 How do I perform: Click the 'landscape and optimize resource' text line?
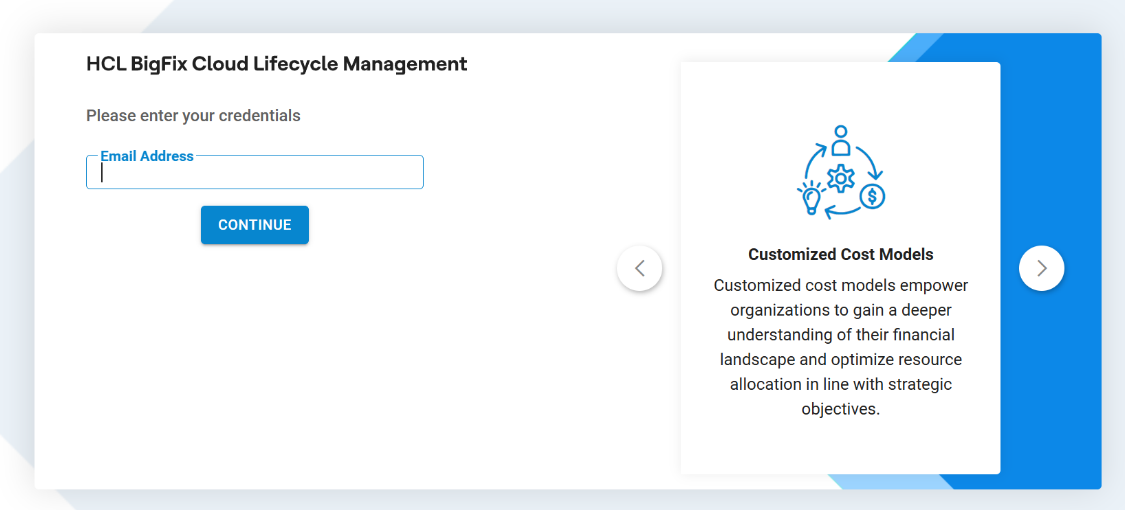pyautogui.click(x=841, y=359)
